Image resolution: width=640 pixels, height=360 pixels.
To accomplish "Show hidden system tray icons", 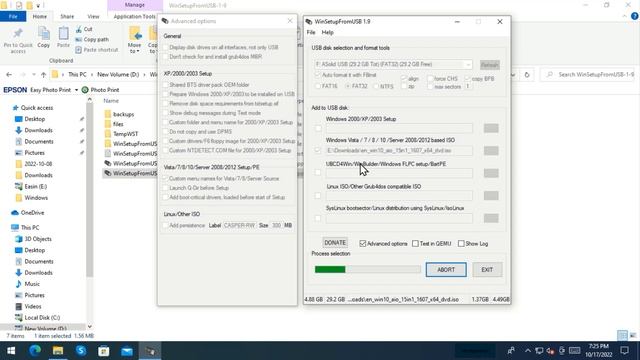I will coord(528,351).
